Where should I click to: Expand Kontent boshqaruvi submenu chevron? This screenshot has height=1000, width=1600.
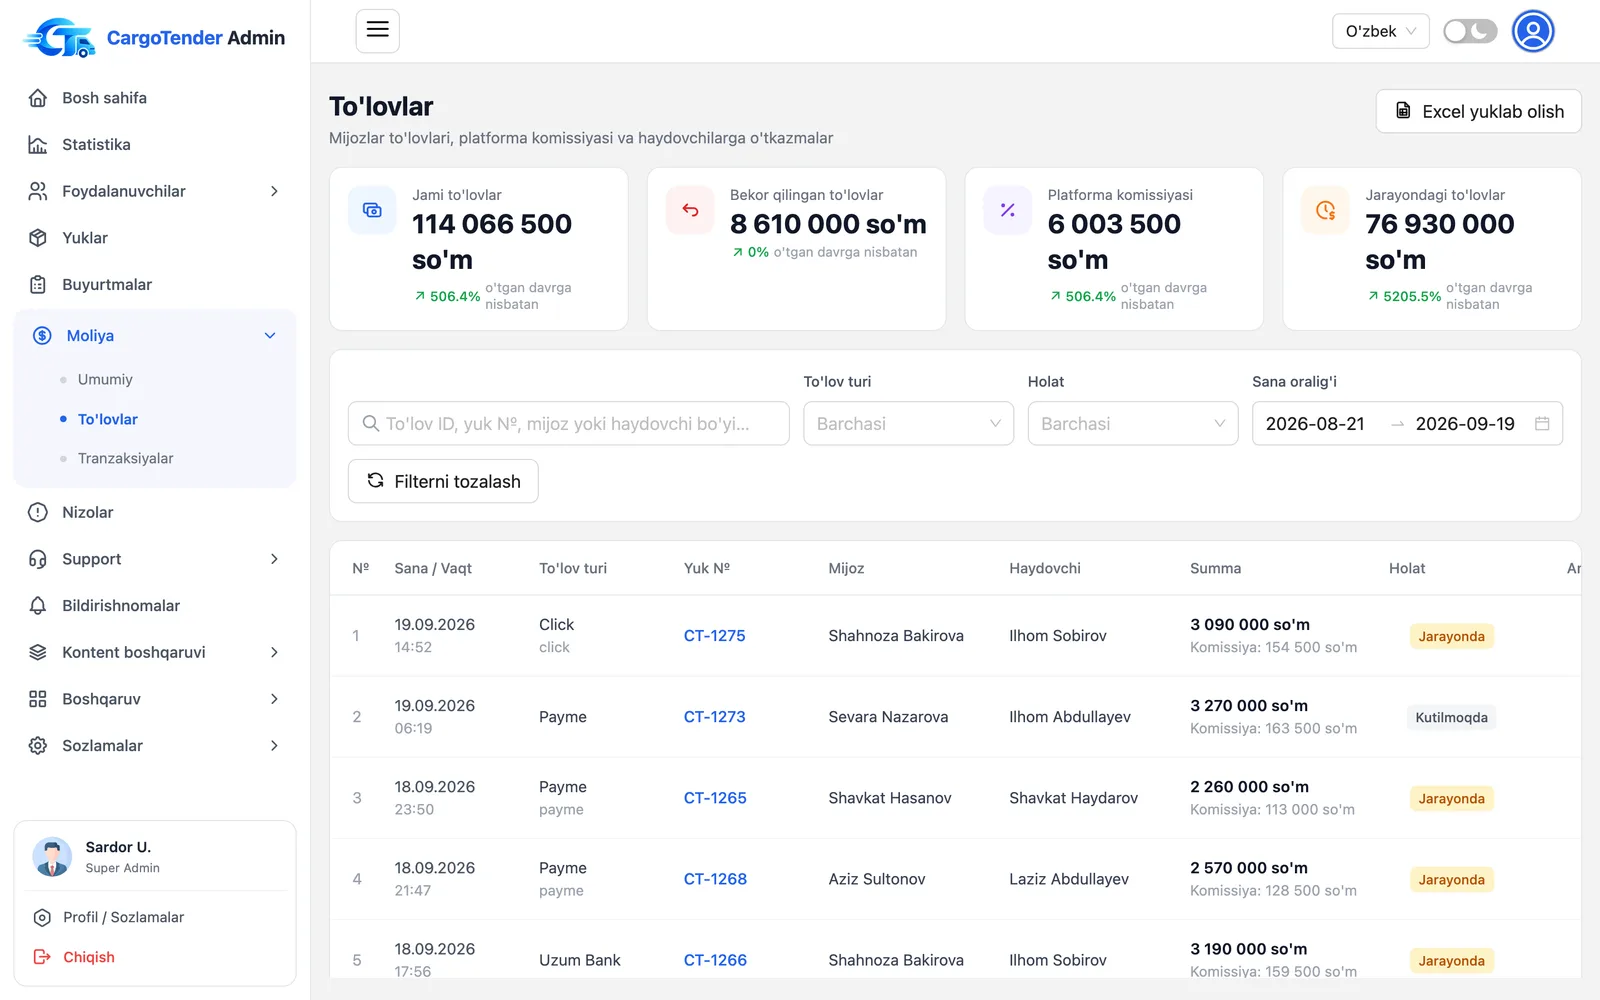(x=274, y=652)
